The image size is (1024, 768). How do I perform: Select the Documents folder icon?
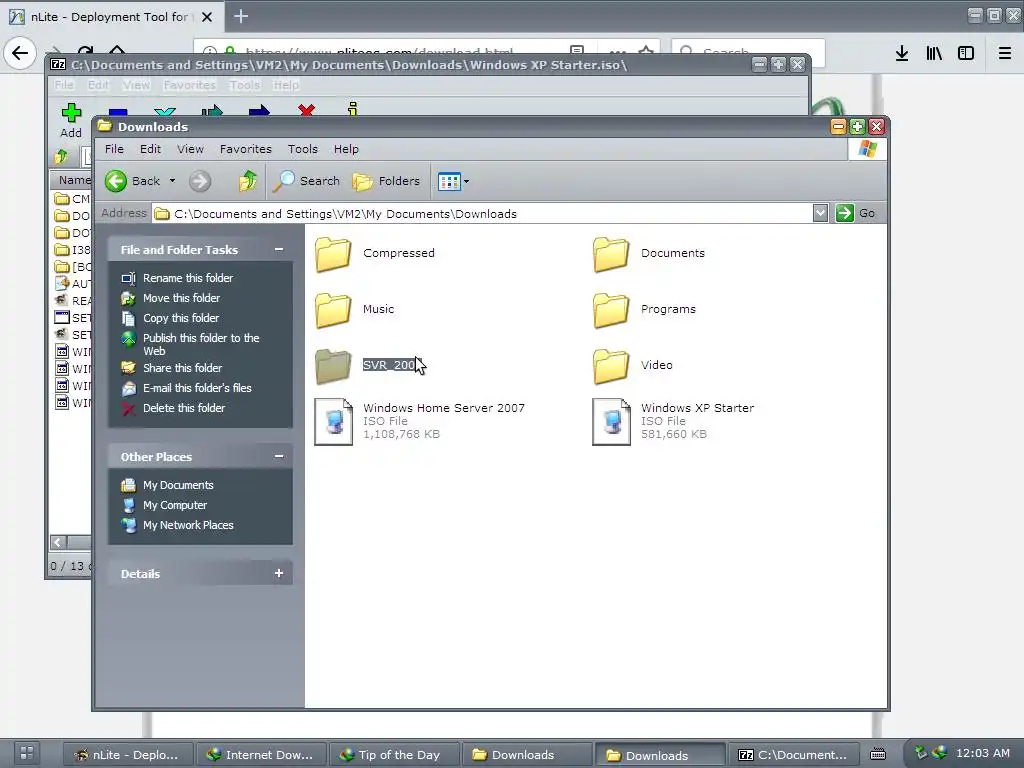pos(611,253)
